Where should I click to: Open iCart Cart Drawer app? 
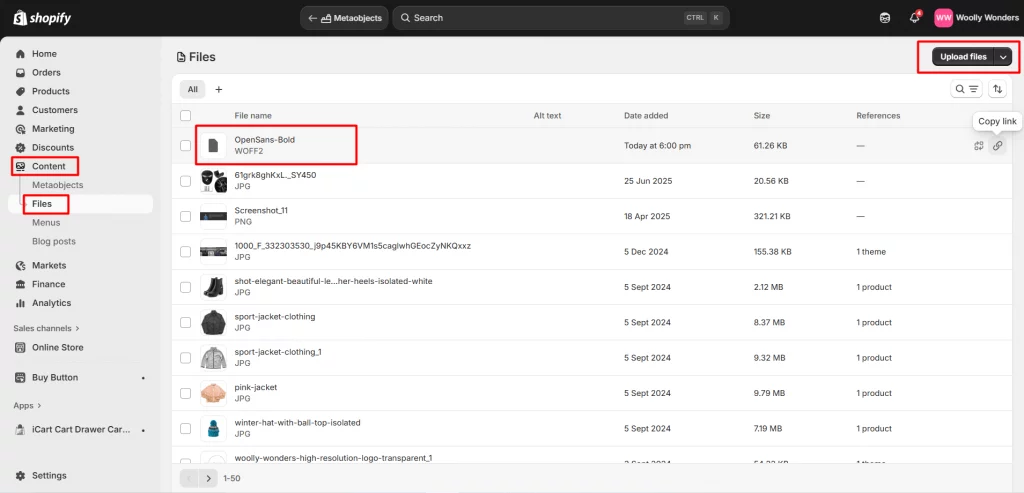81,430
